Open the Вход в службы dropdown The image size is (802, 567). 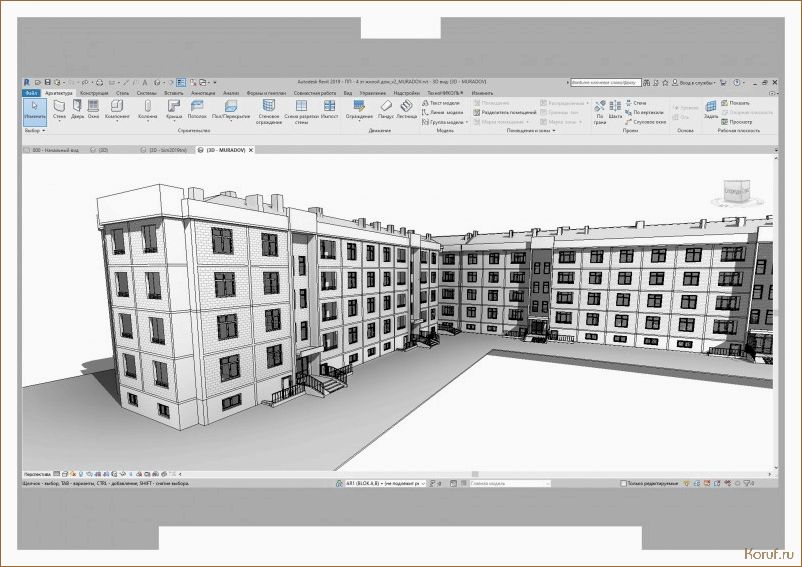[694, 82]
